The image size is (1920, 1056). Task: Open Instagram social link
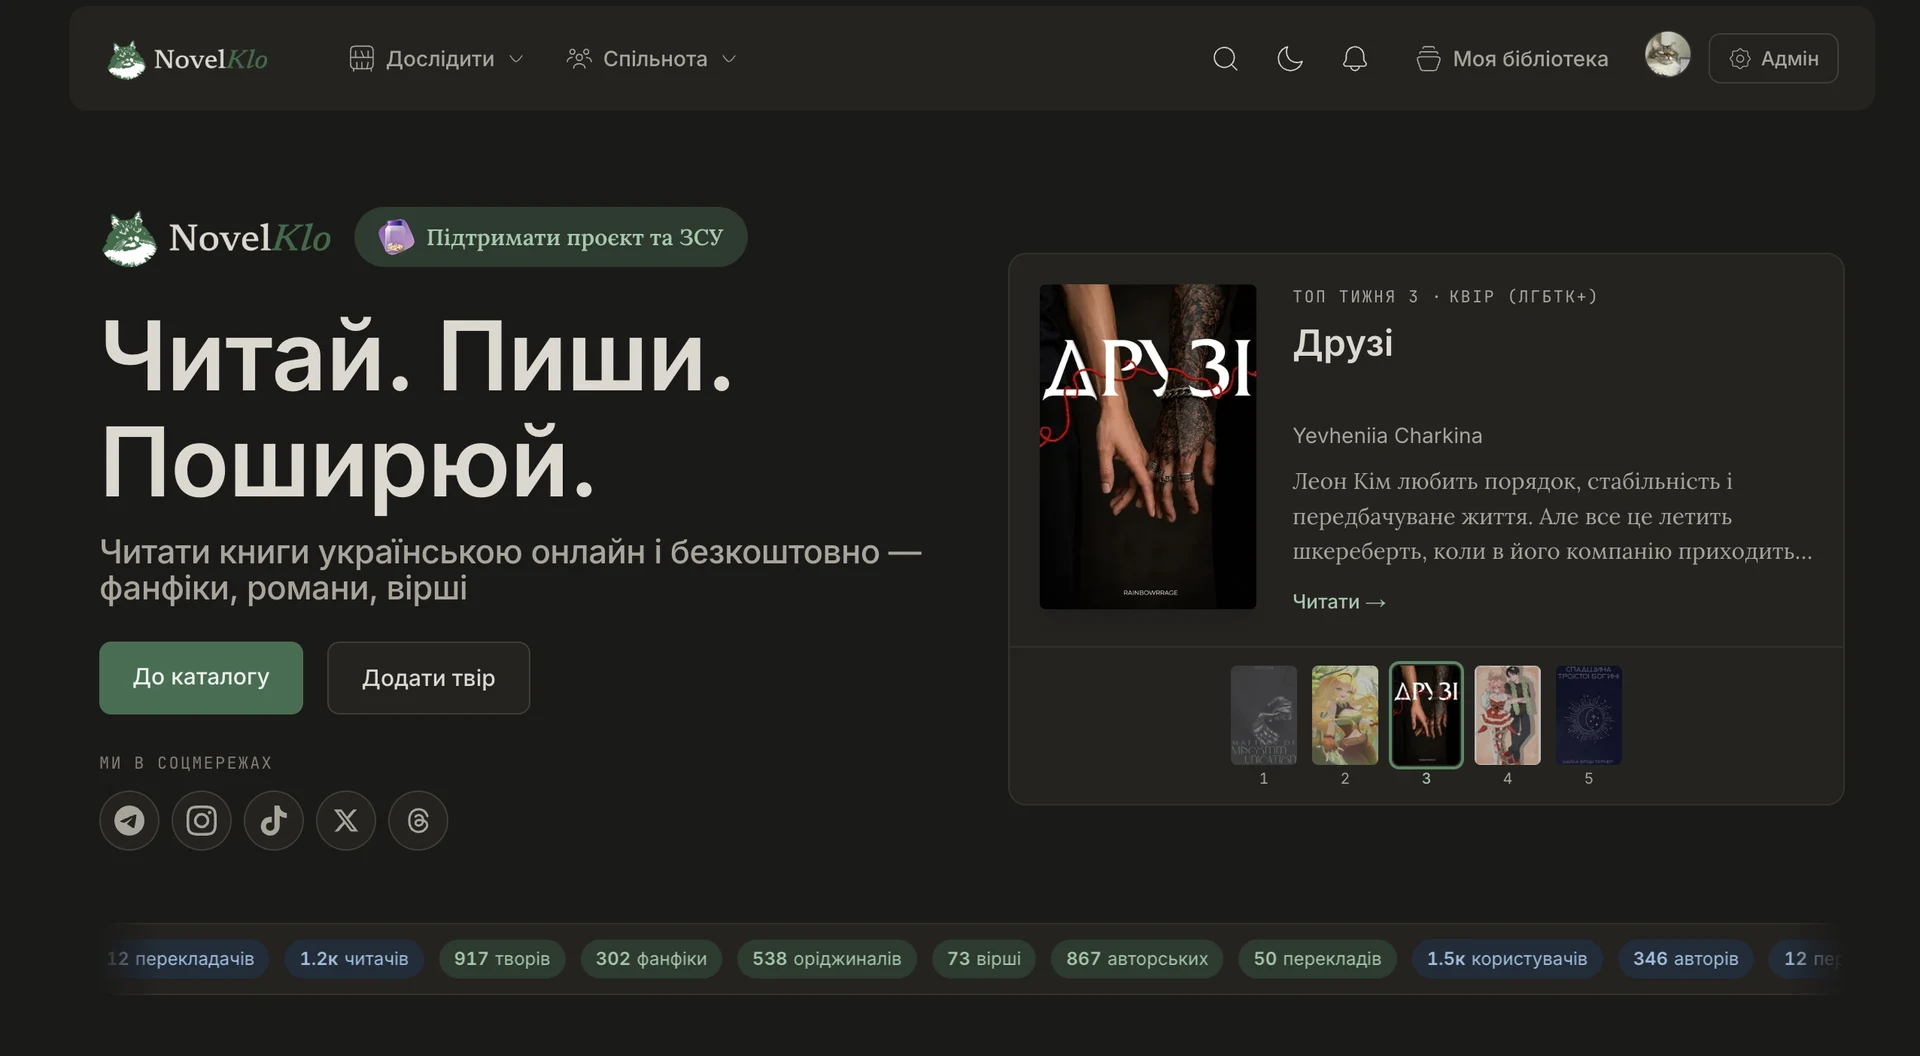(201, 821)
